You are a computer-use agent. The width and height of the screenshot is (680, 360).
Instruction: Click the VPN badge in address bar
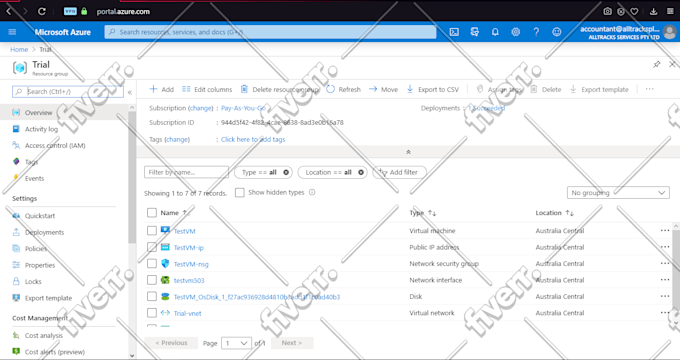[x=70, y=11]
